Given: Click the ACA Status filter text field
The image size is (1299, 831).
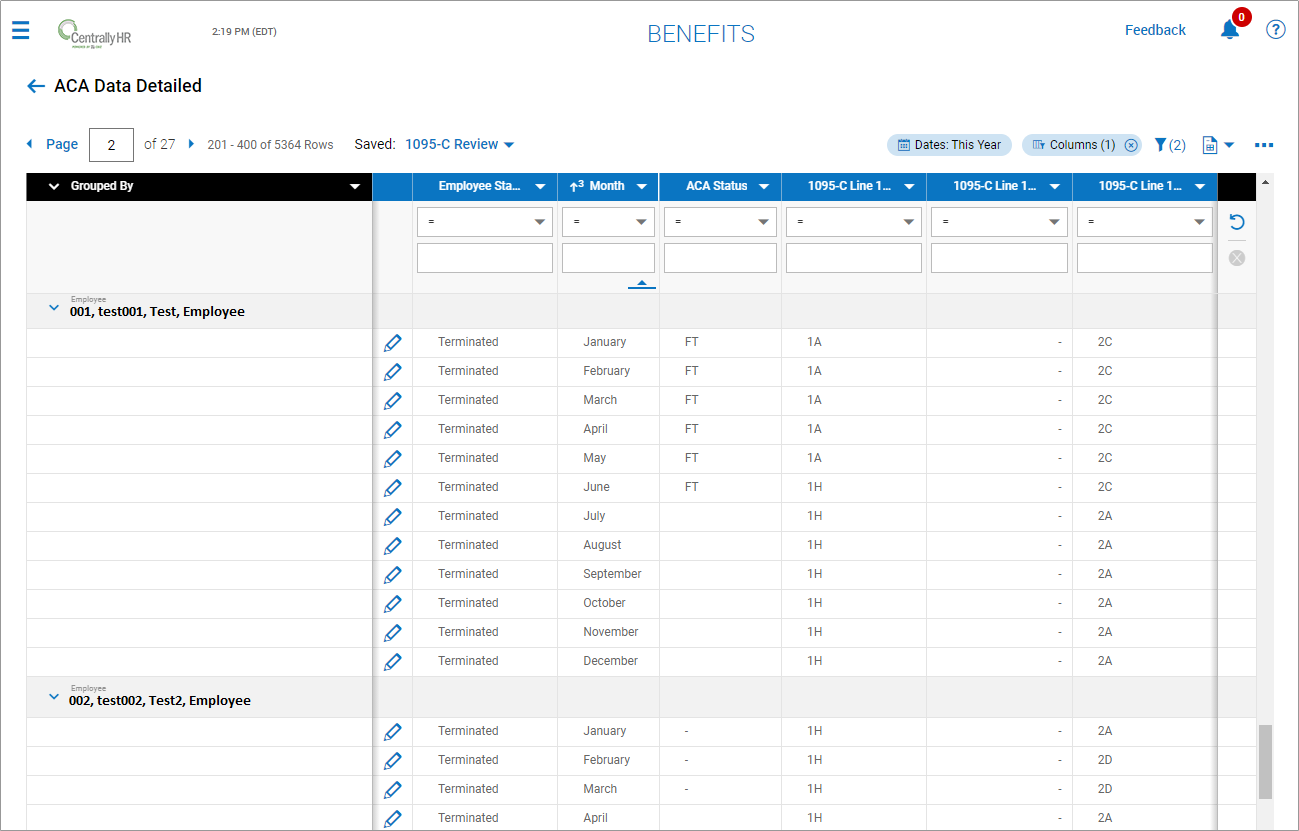Looking at the screenshot, I should [x=720, y=258].
